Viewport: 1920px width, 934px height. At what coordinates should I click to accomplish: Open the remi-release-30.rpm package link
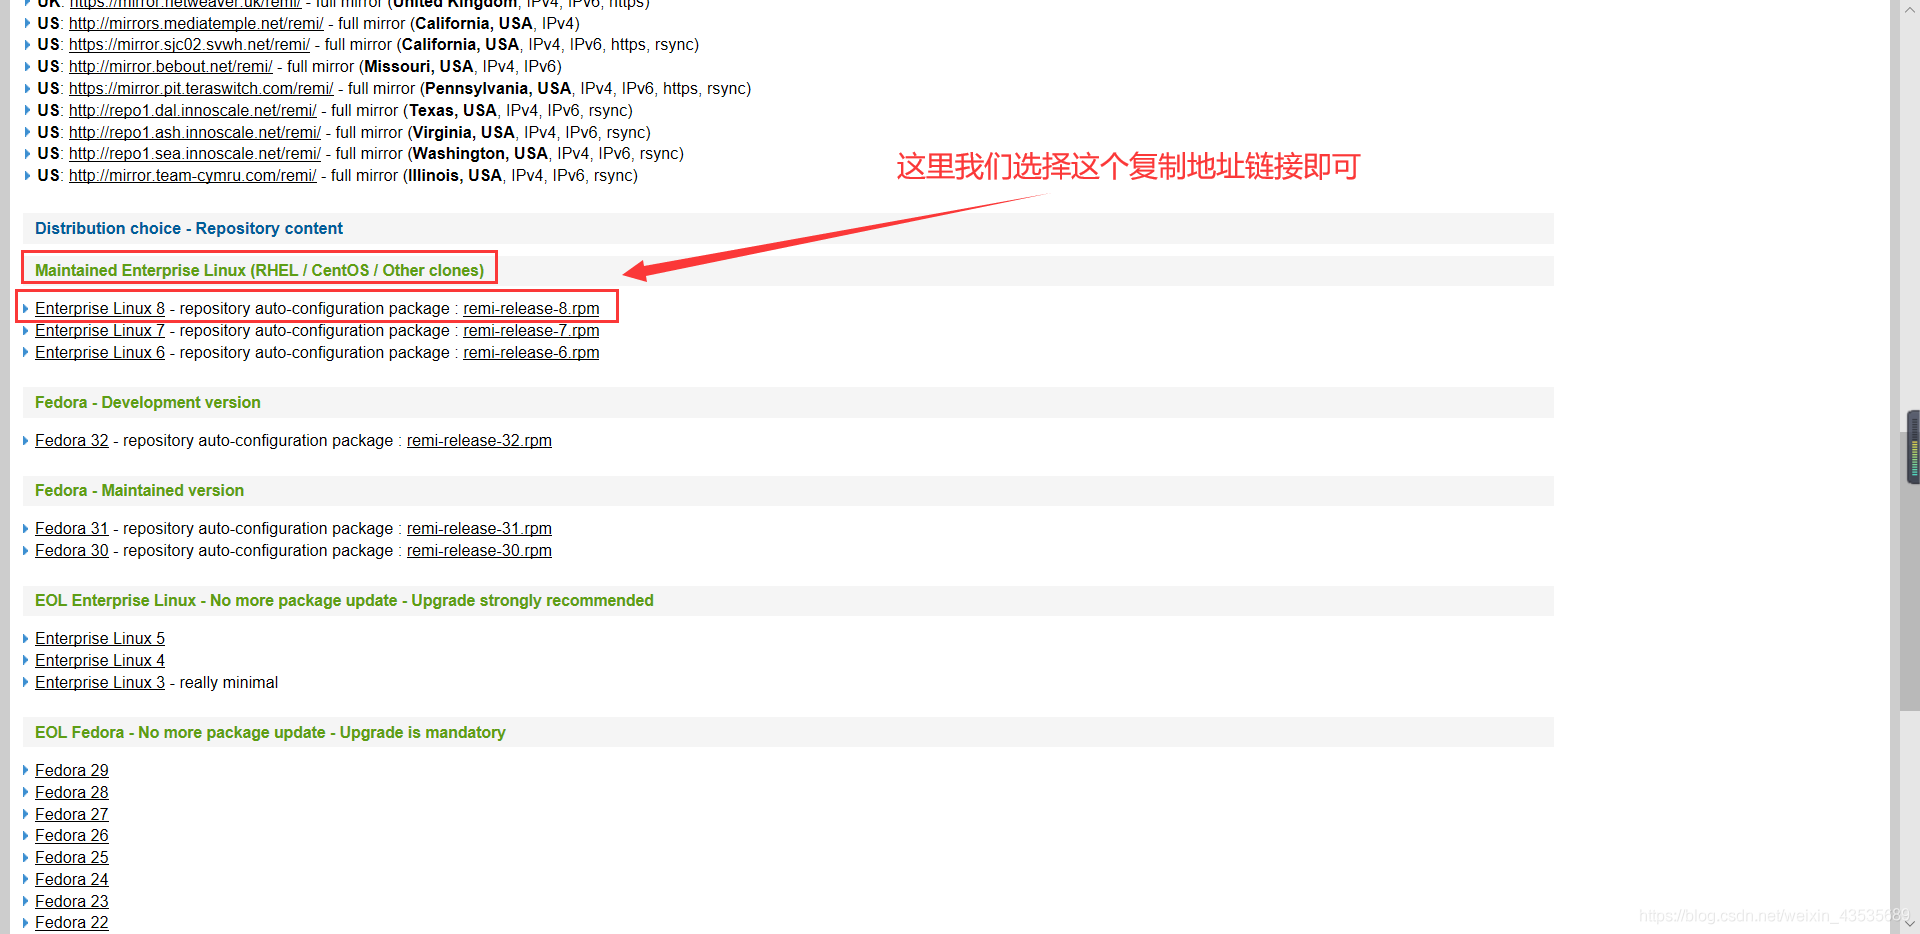[x=479, y=551]
